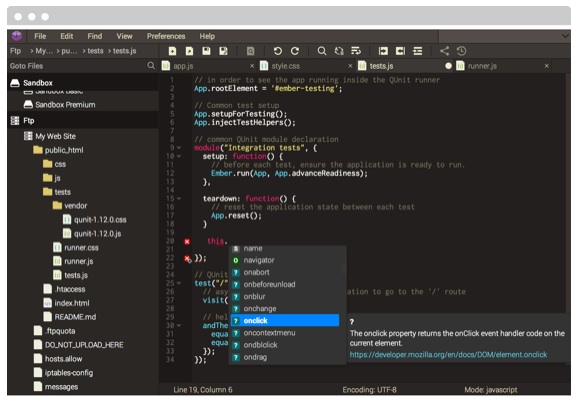Click the Ftp server icon in the sidebar

coord(15,121)
